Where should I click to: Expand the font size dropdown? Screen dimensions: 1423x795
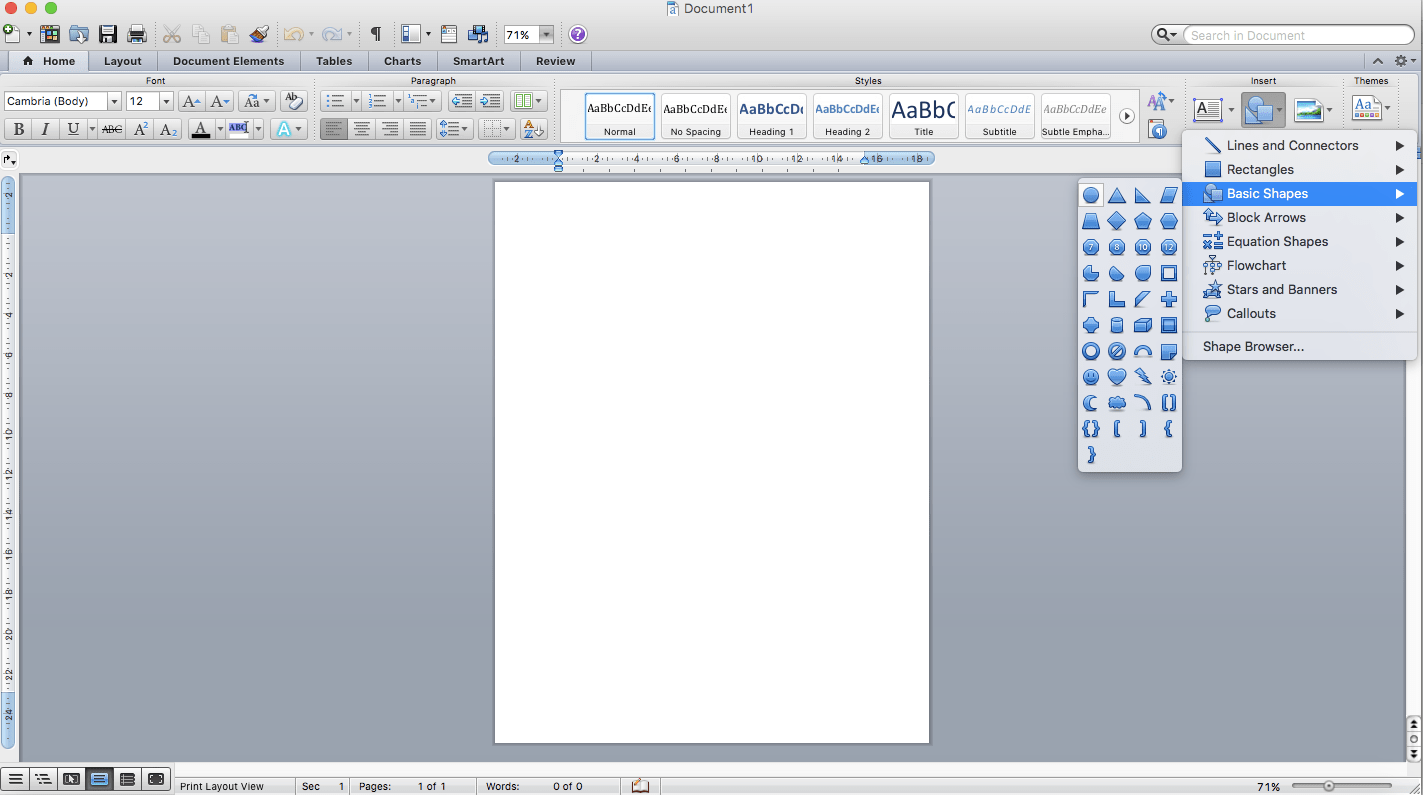click(166, 101)
